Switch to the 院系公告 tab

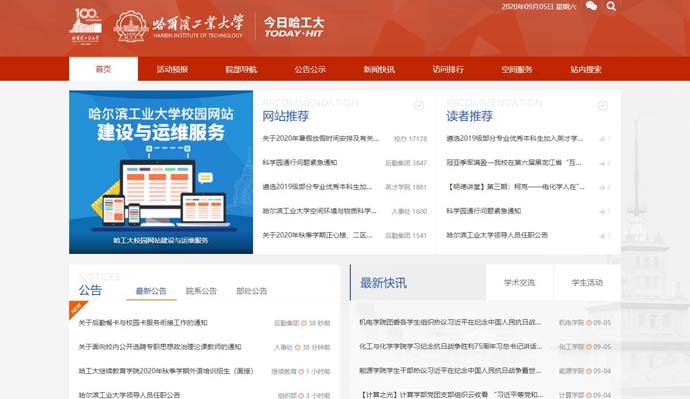(x=202, y=291)
